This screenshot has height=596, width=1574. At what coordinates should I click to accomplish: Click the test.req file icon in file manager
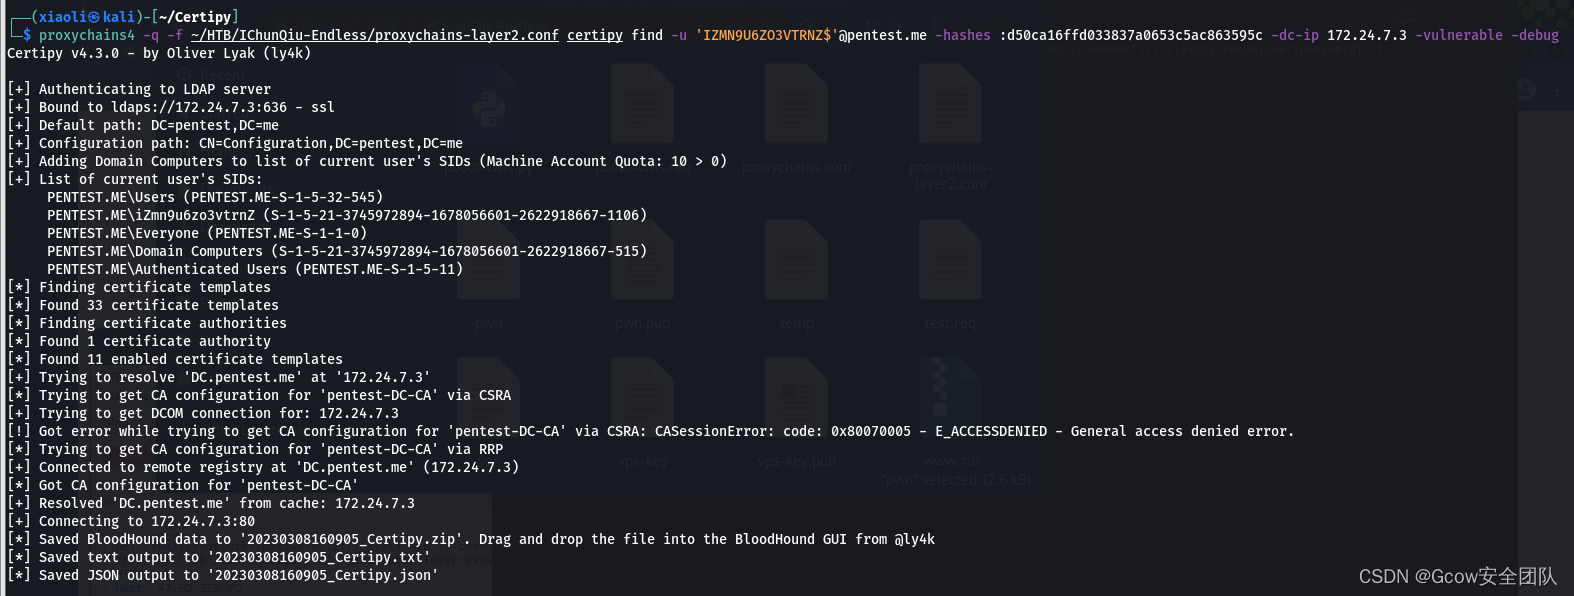(949, 260)
